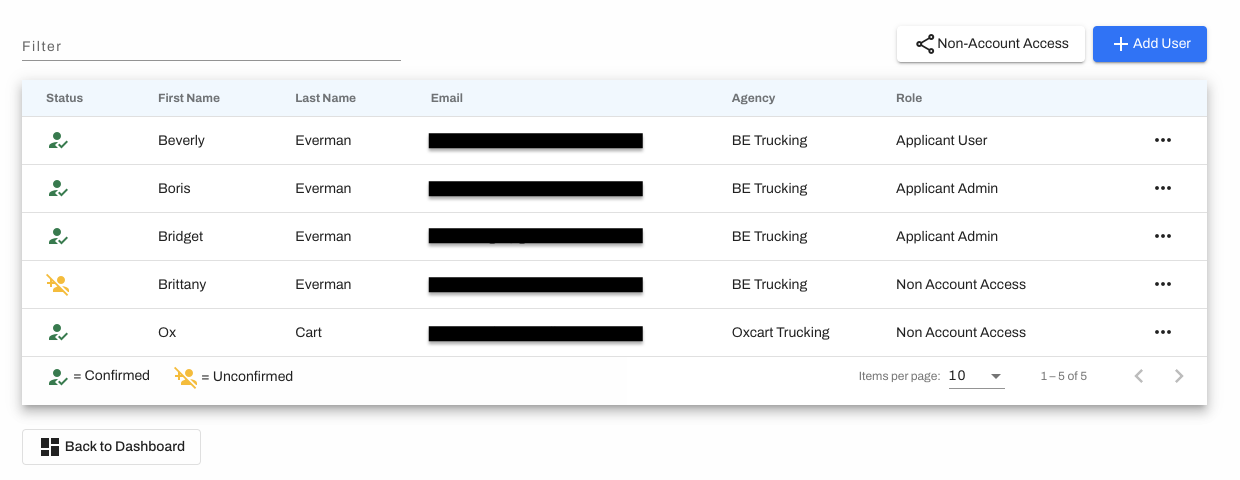Viewport: 1240px width, 480px height.
Task: Go to the previous page of users
Action: (1138, 376)
